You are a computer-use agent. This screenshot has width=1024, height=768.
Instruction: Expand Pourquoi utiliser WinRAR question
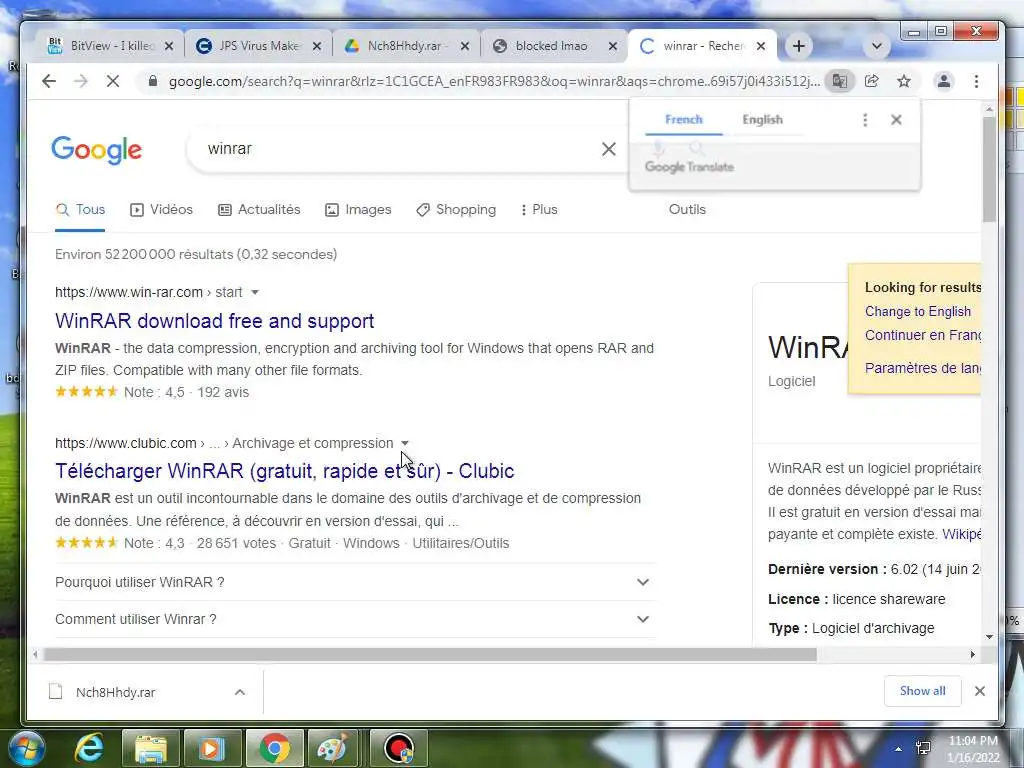pos(355,582)
